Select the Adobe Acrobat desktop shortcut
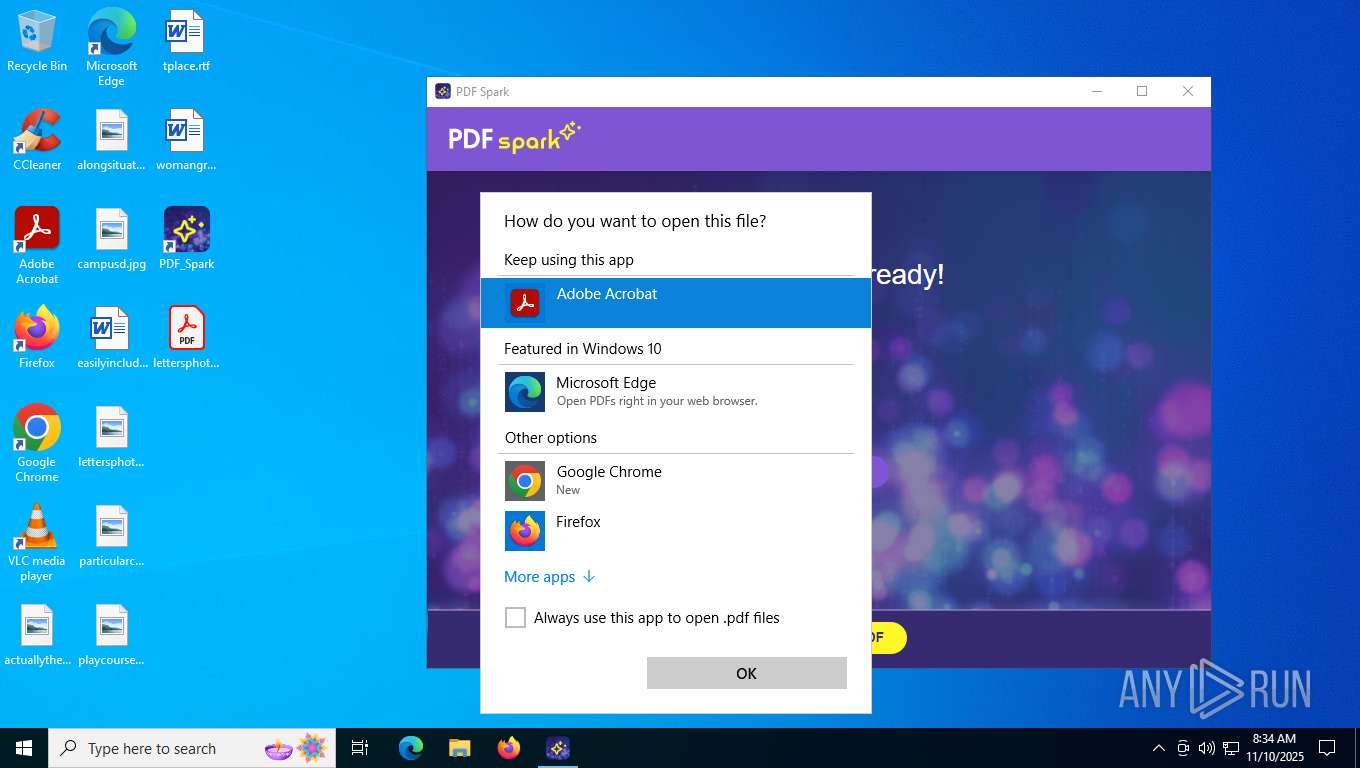The image size is (1360, 768). coord(37,246)
